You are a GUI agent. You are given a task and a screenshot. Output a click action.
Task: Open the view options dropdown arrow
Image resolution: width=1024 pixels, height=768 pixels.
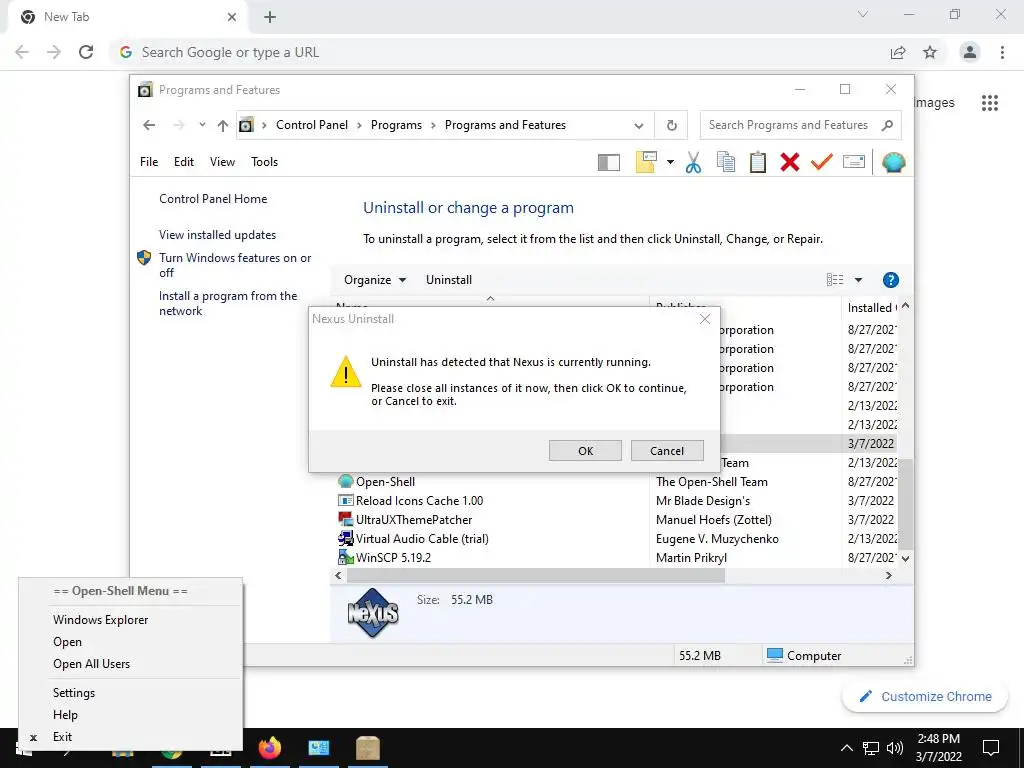tap(858, 280)
